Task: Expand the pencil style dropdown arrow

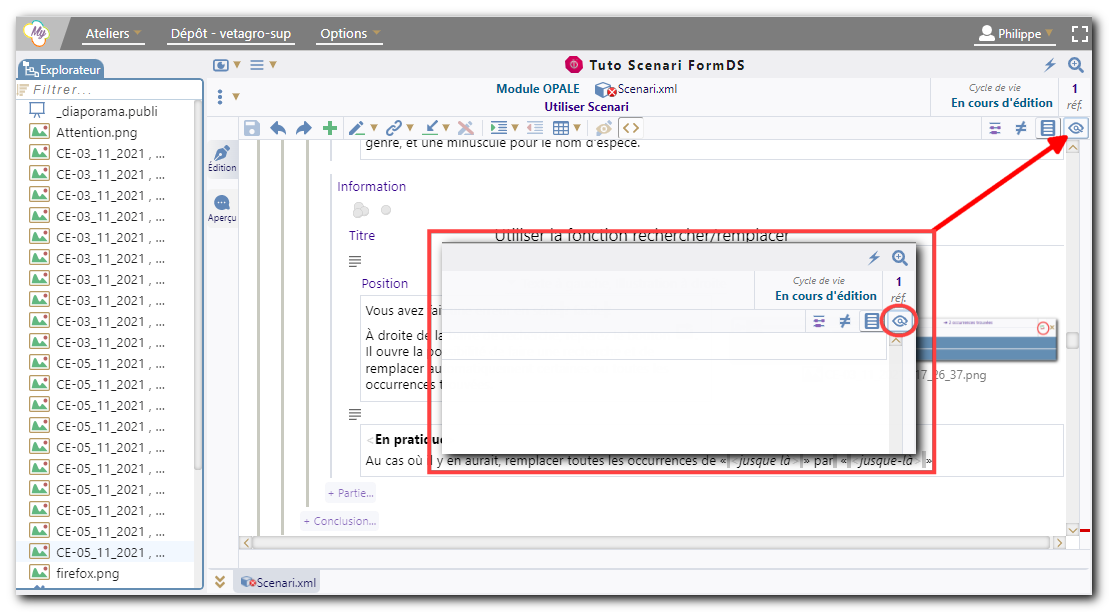Action: (373, 128)
